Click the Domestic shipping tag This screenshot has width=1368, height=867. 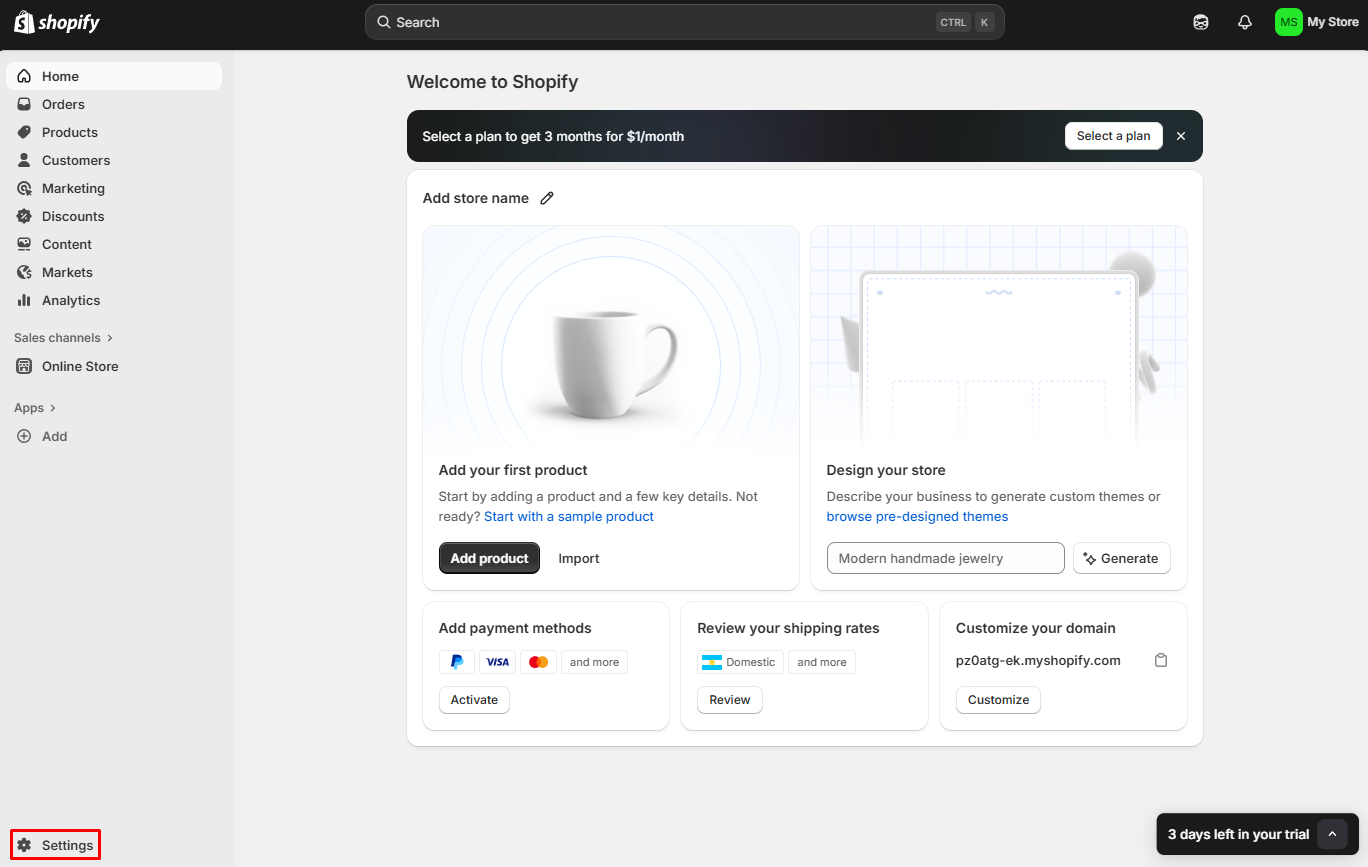click(x=740, y=662)
